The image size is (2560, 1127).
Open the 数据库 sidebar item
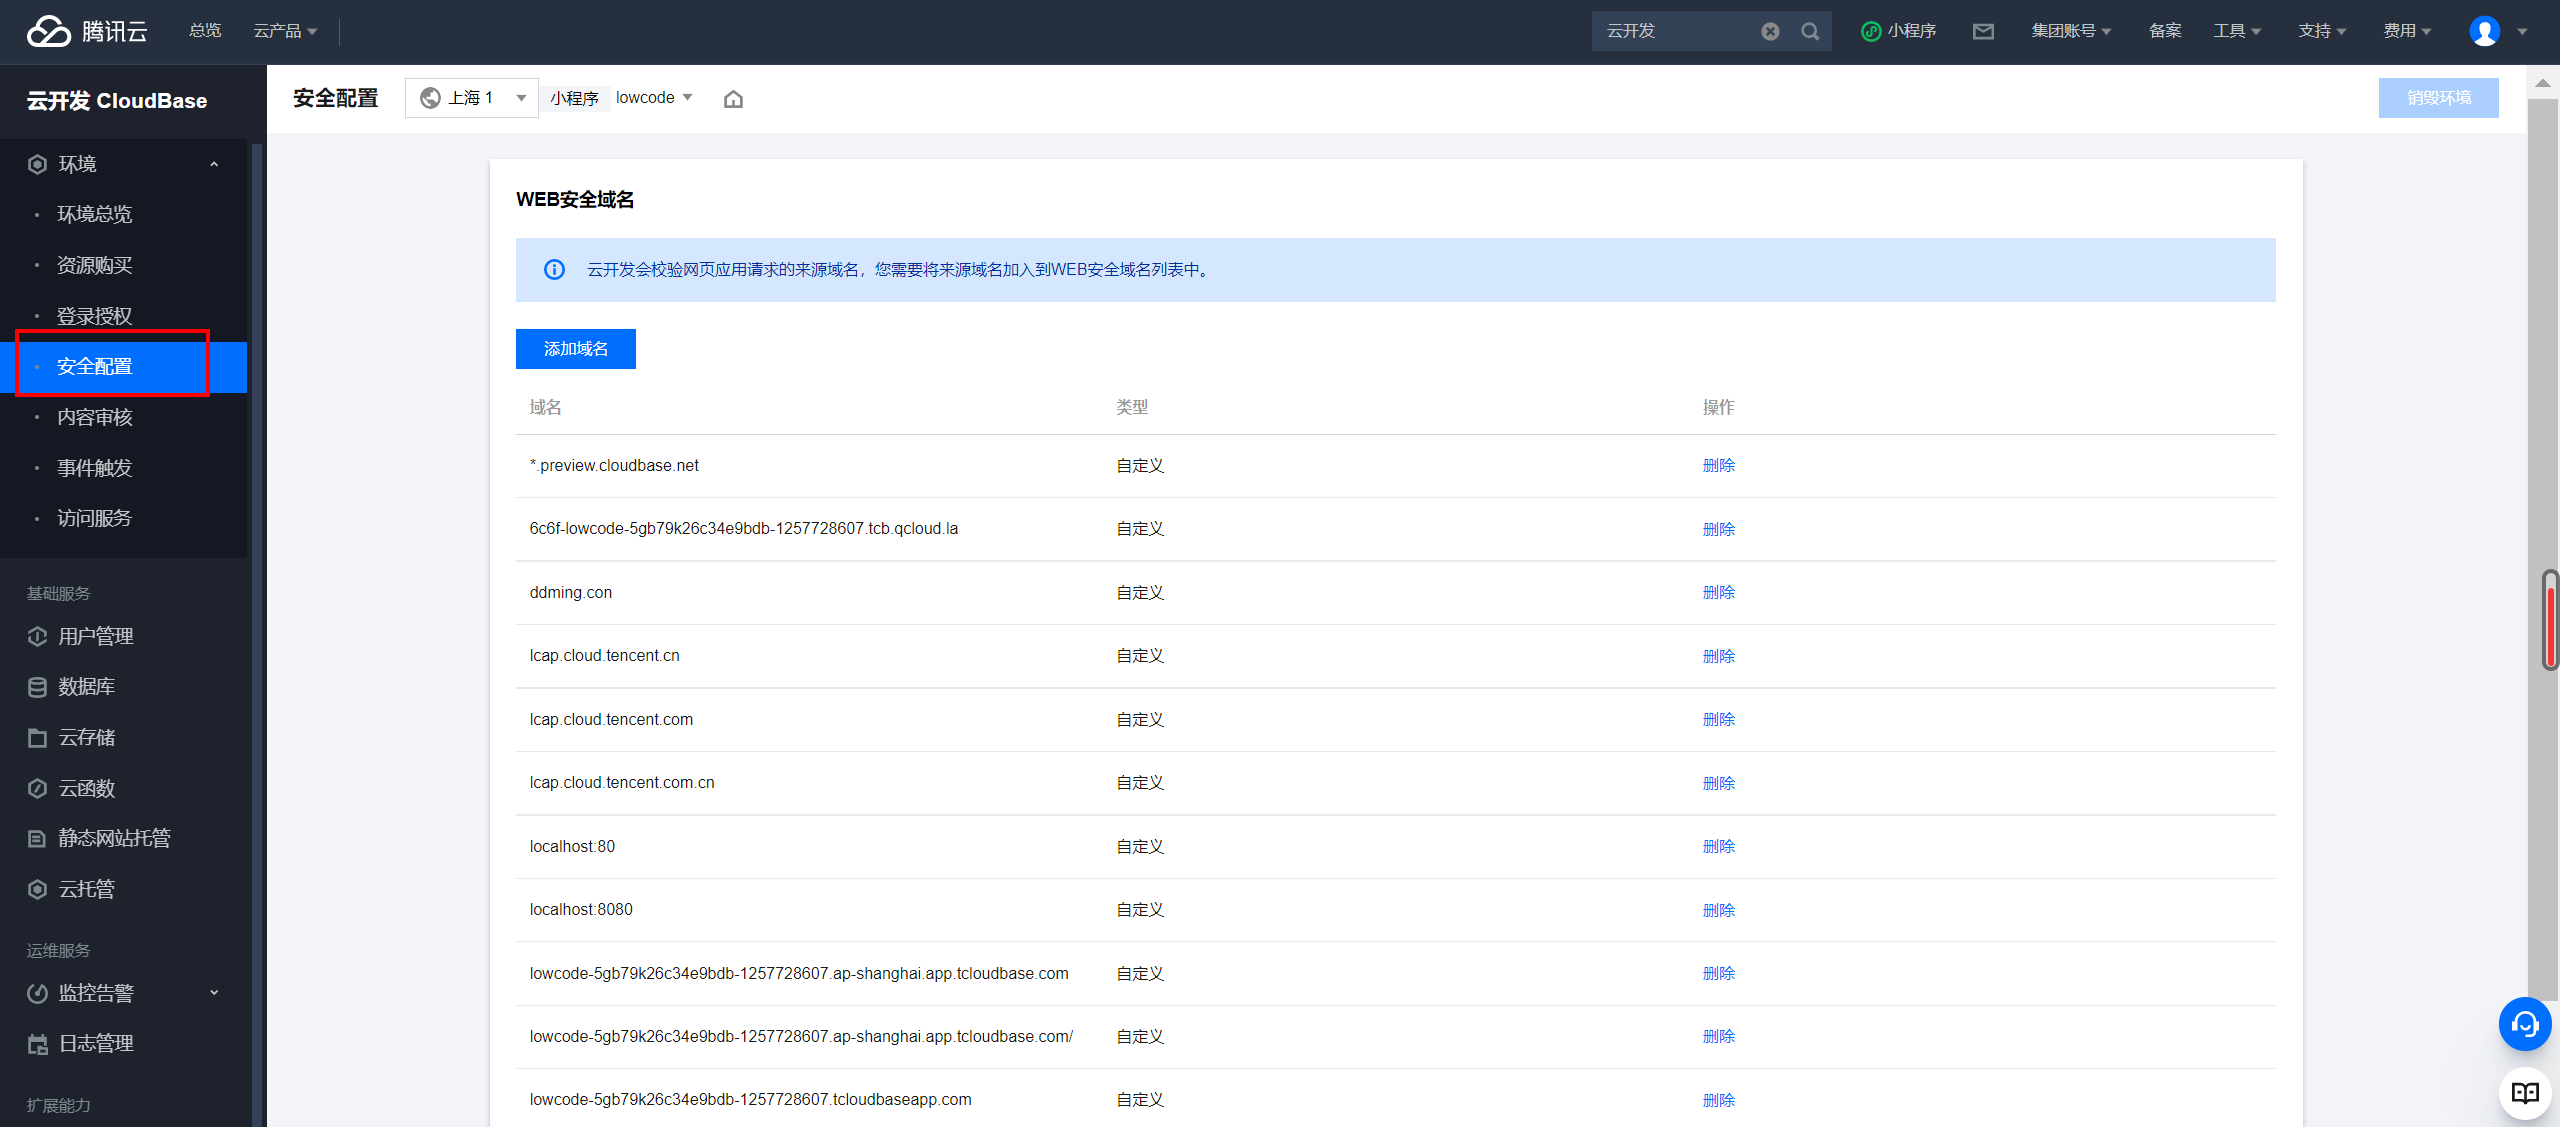(87, 687)
